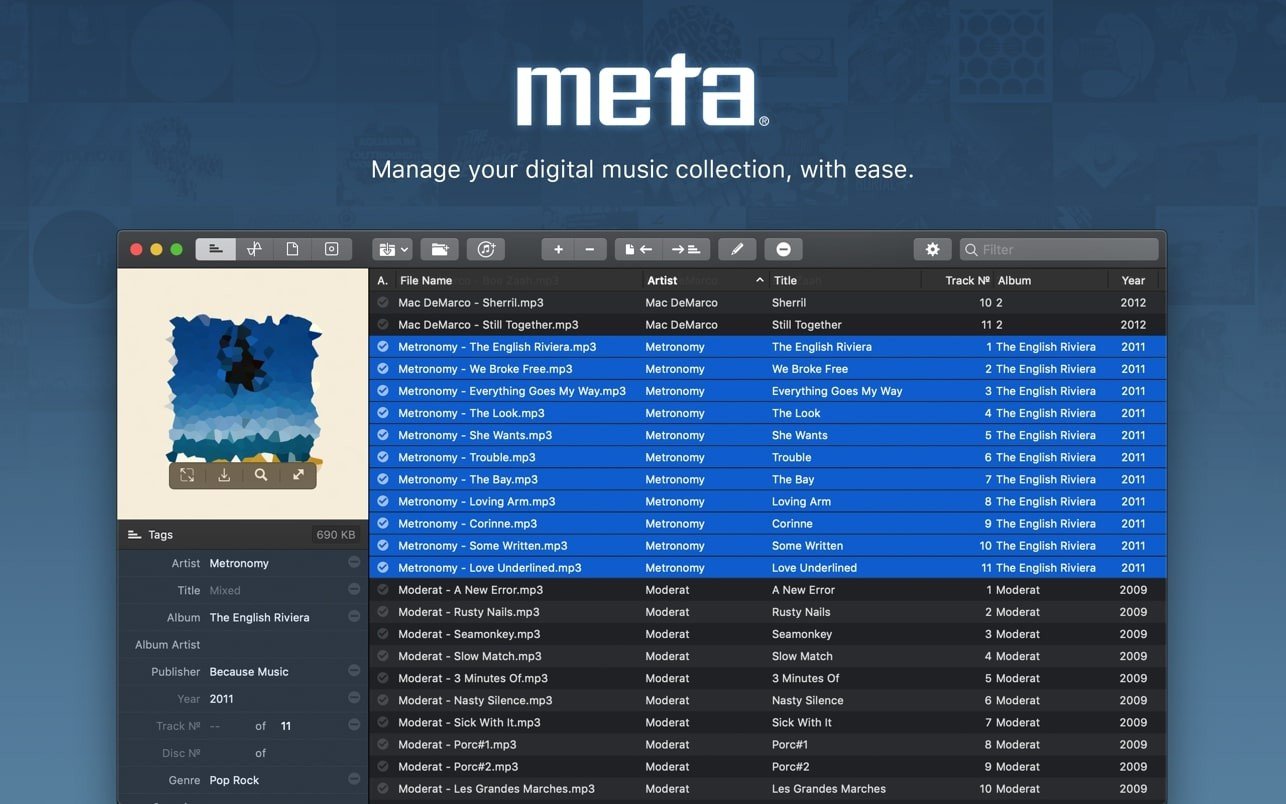Click the magnifier search artwork icon

[261, 475]
